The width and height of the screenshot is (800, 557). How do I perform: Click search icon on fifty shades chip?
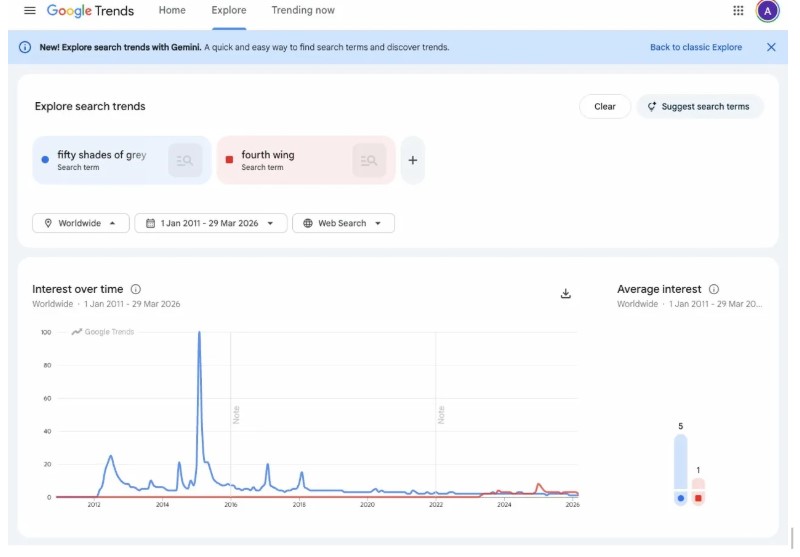click(185, 160)
